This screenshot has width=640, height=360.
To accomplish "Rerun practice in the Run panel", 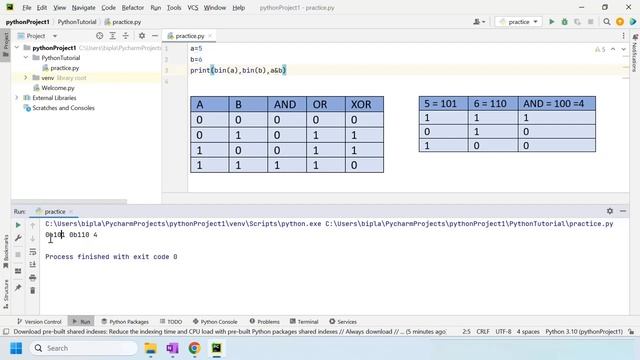I will point(18,225).
